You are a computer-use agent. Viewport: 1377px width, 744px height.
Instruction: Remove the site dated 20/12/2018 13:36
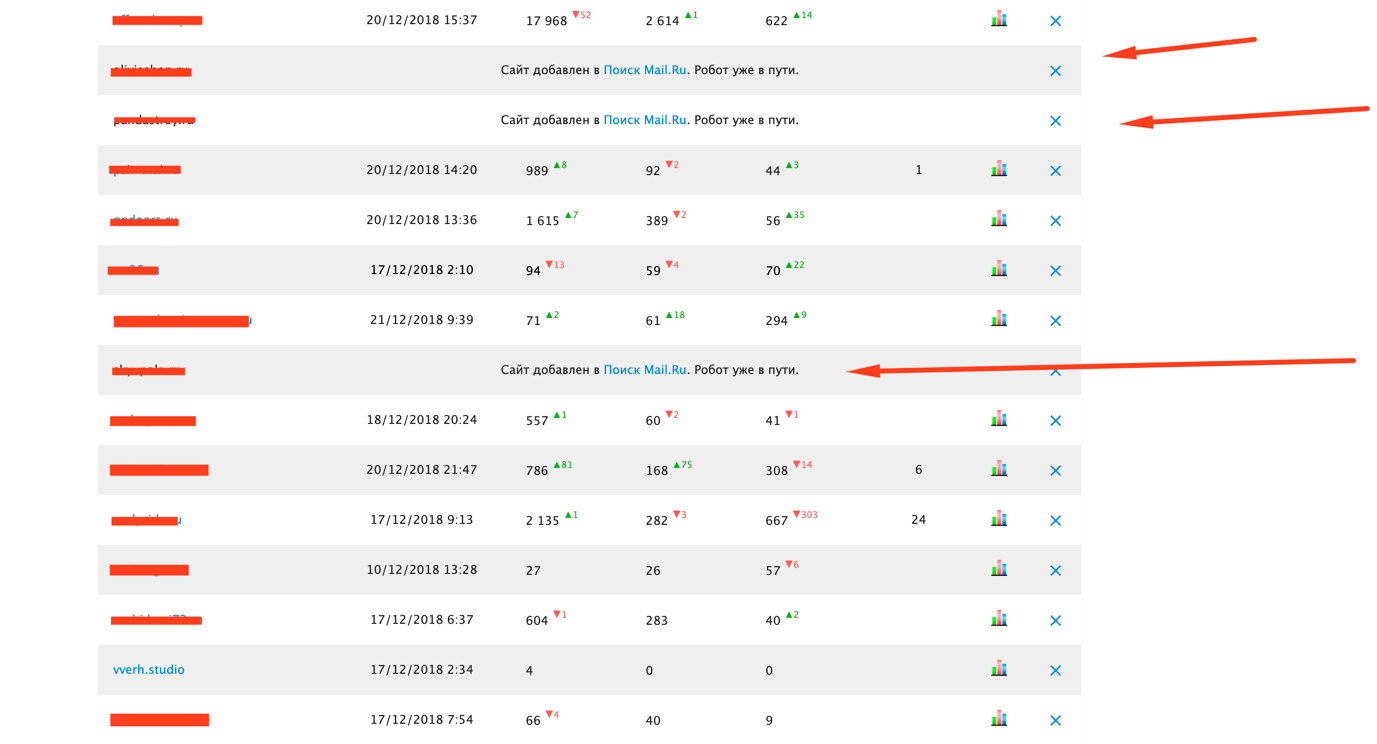point(1055,221)
